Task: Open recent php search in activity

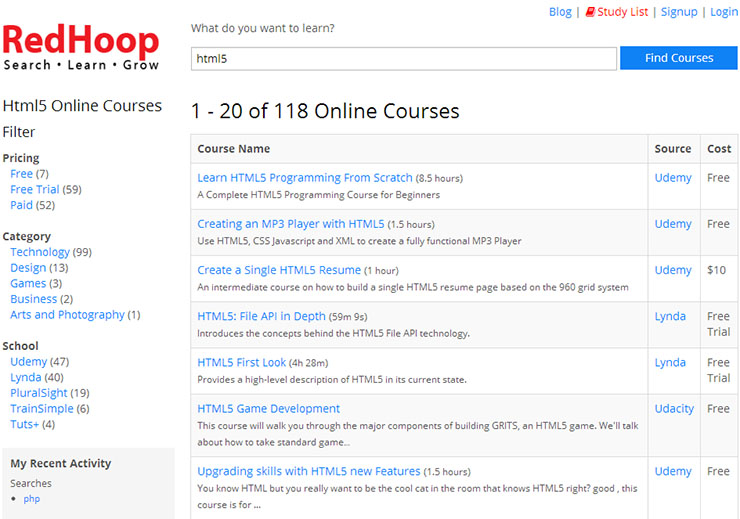Action: [32, 498]
